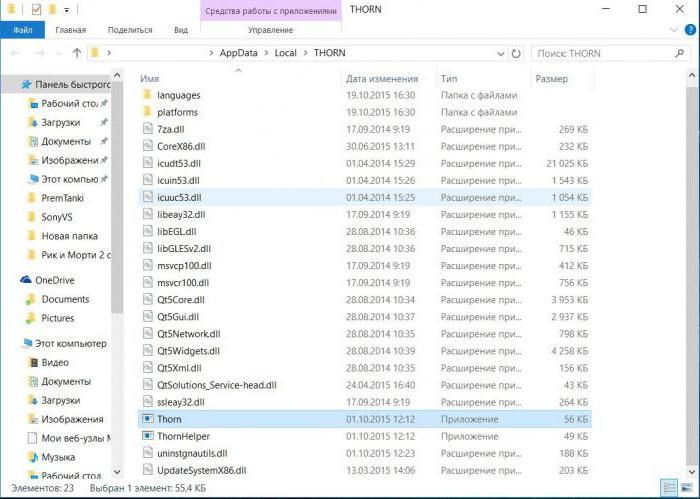Image resolution: width=700 pixels, height=499 pixels.
Task: Click the Thorn application icon
Action: point(148,419)
